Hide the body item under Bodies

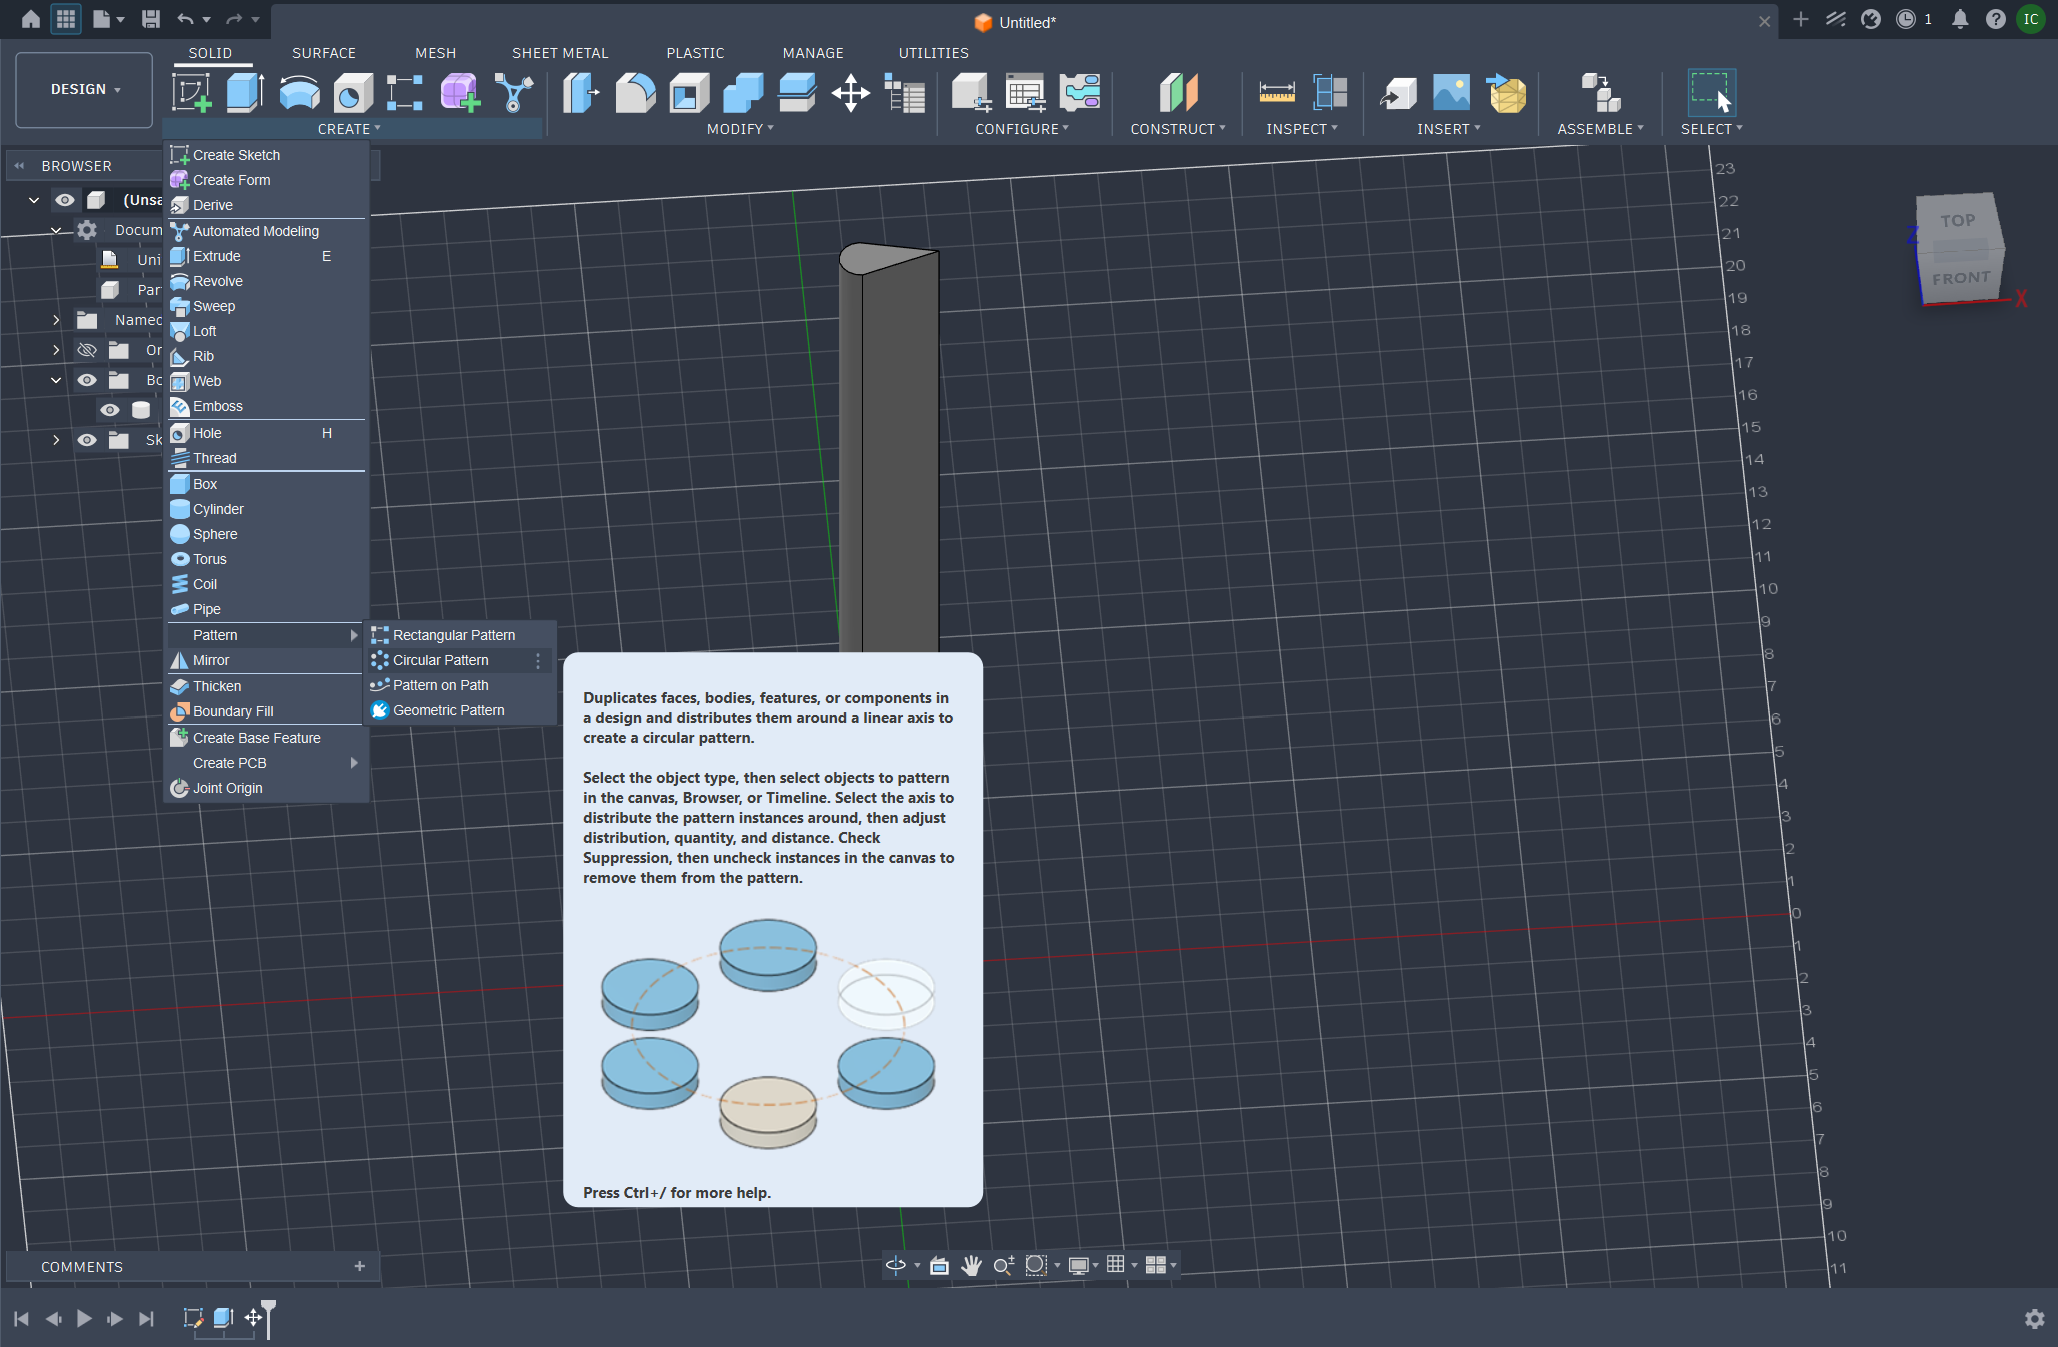(110, 410)
